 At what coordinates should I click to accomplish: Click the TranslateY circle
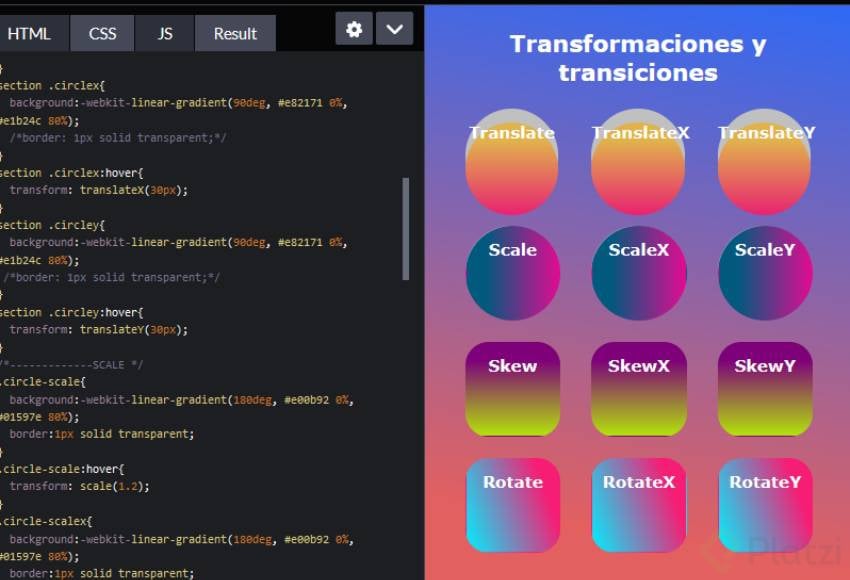pyautogui.click(x=765, y=163)
